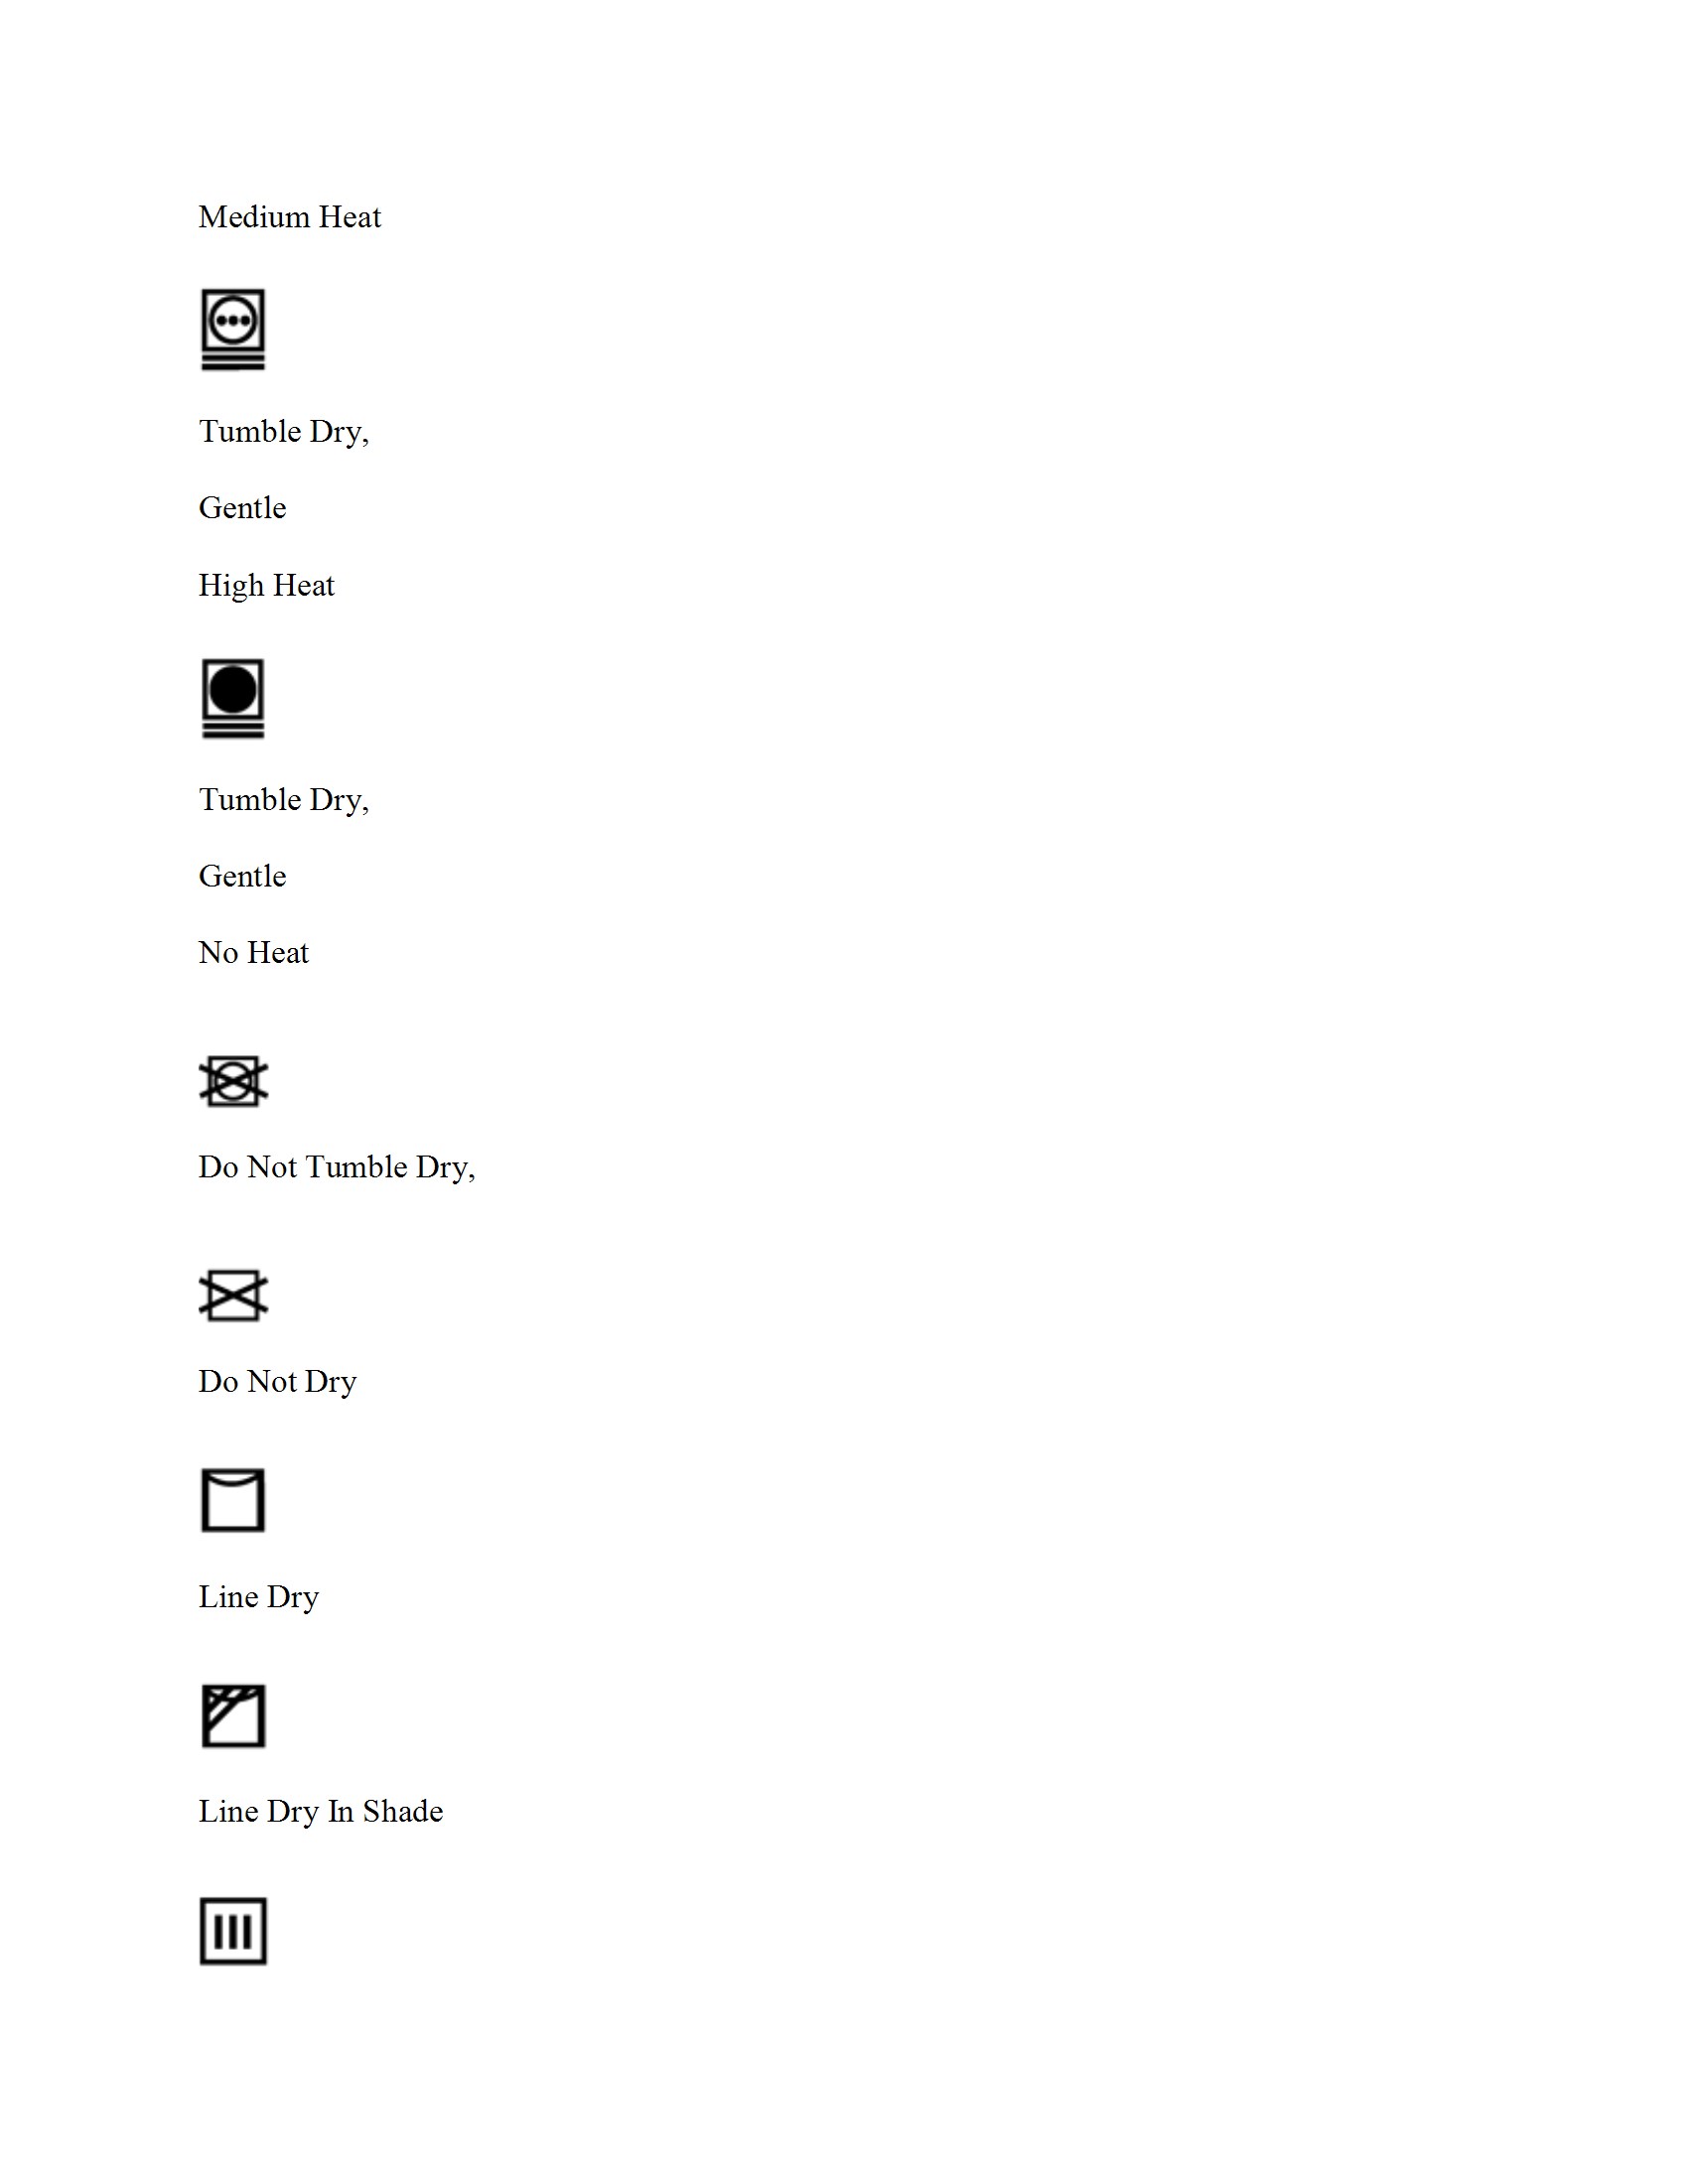This screenshot has height=2184, width=1688.
Task: Click the crossed-out tumble dry symbol
Action: pyautogui.click(x=233, y=1081)
